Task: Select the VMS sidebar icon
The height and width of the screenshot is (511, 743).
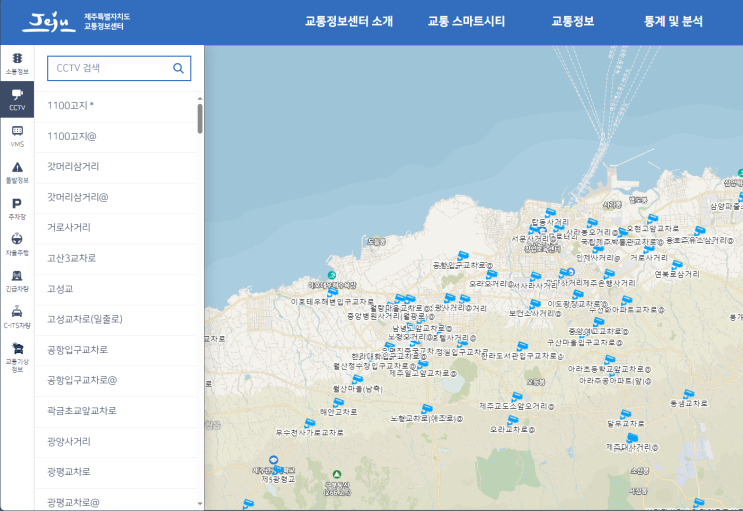Action: tap(17, 135)
